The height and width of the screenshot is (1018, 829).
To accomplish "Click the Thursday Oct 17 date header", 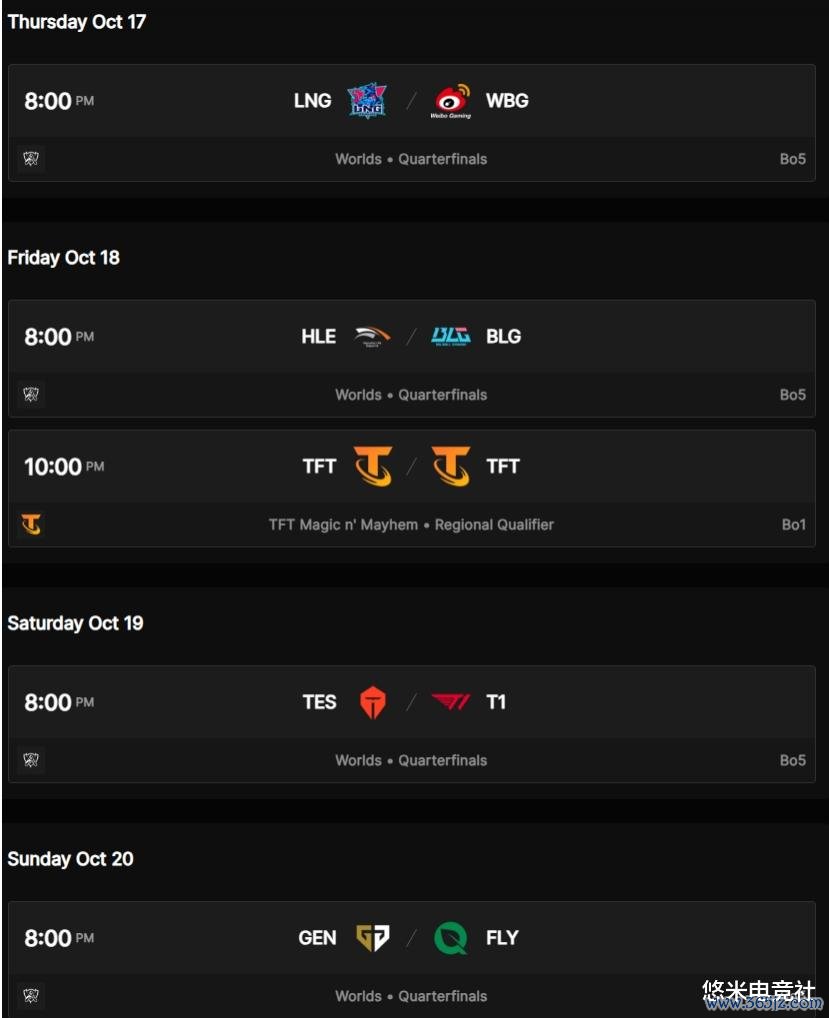I will coord(77,22).
